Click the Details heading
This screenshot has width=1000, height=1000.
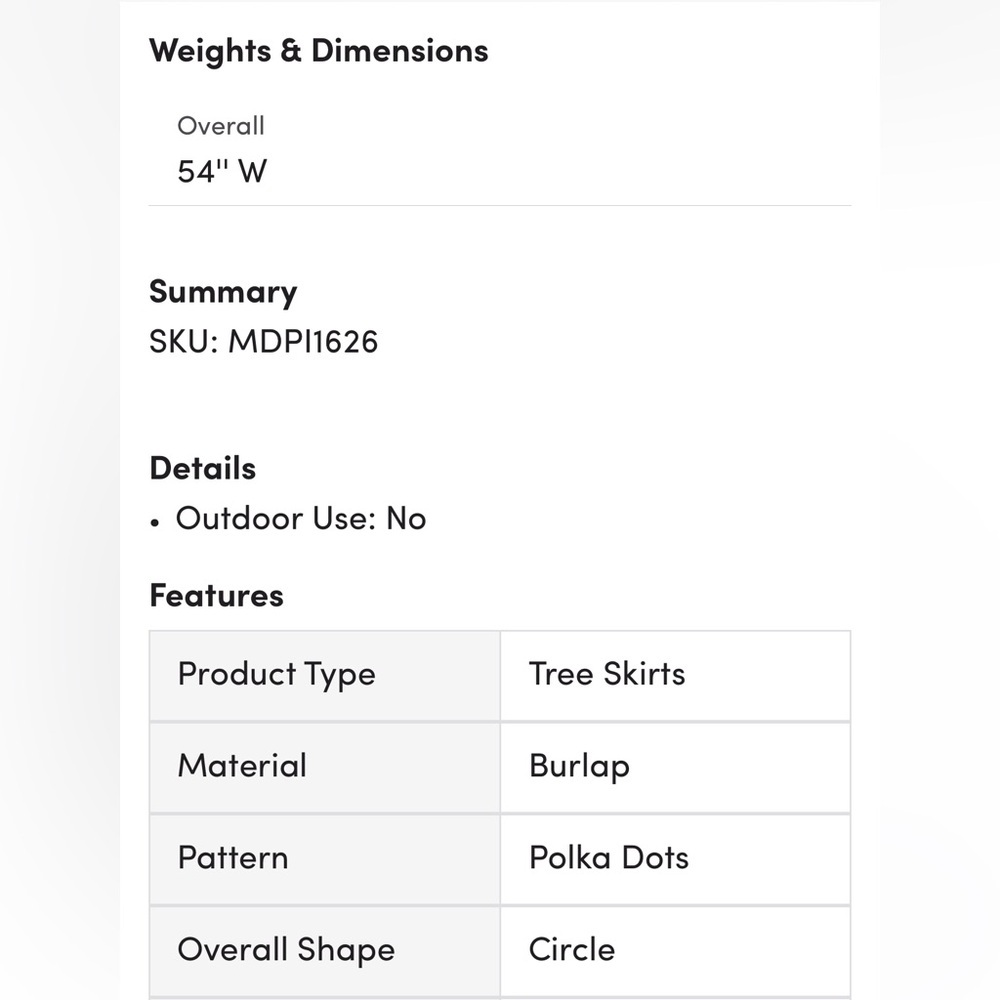203,468
